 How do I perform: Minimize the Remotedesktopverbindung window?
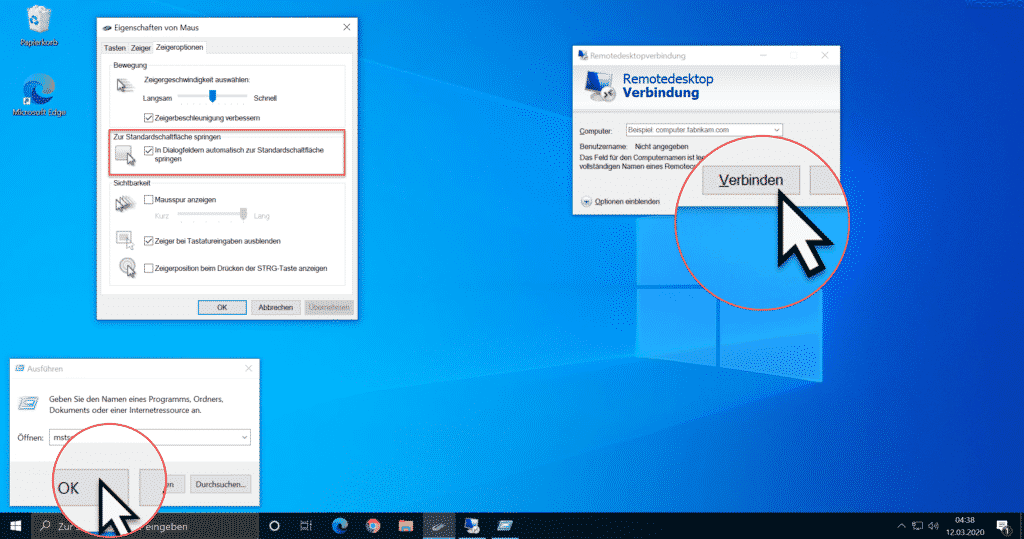pos(763,56)
